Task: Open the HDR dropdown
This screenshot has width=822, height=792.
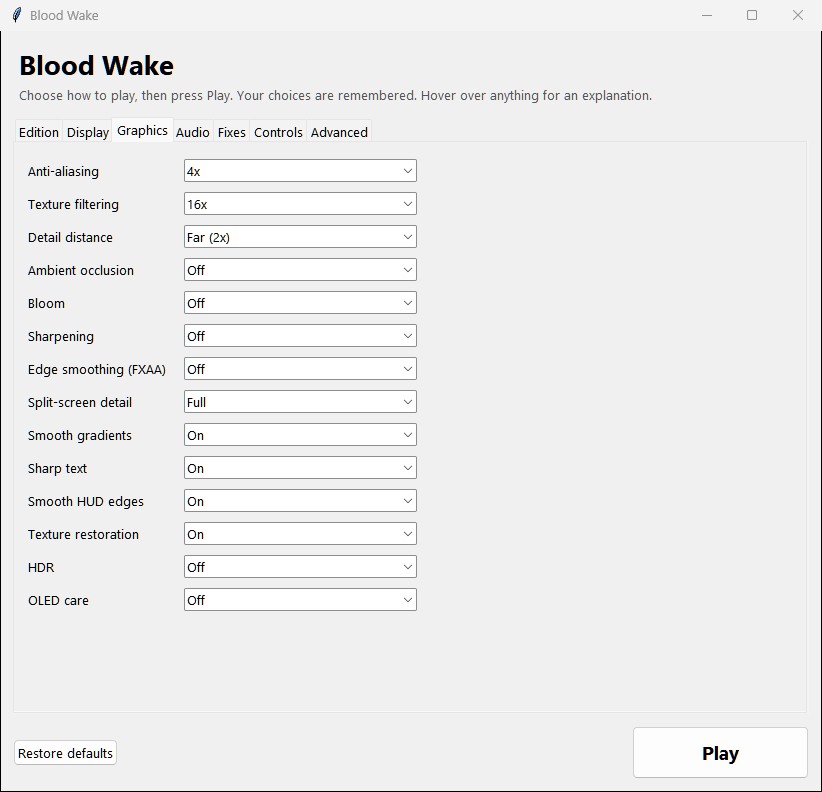Action: click(x=300, y=567)
